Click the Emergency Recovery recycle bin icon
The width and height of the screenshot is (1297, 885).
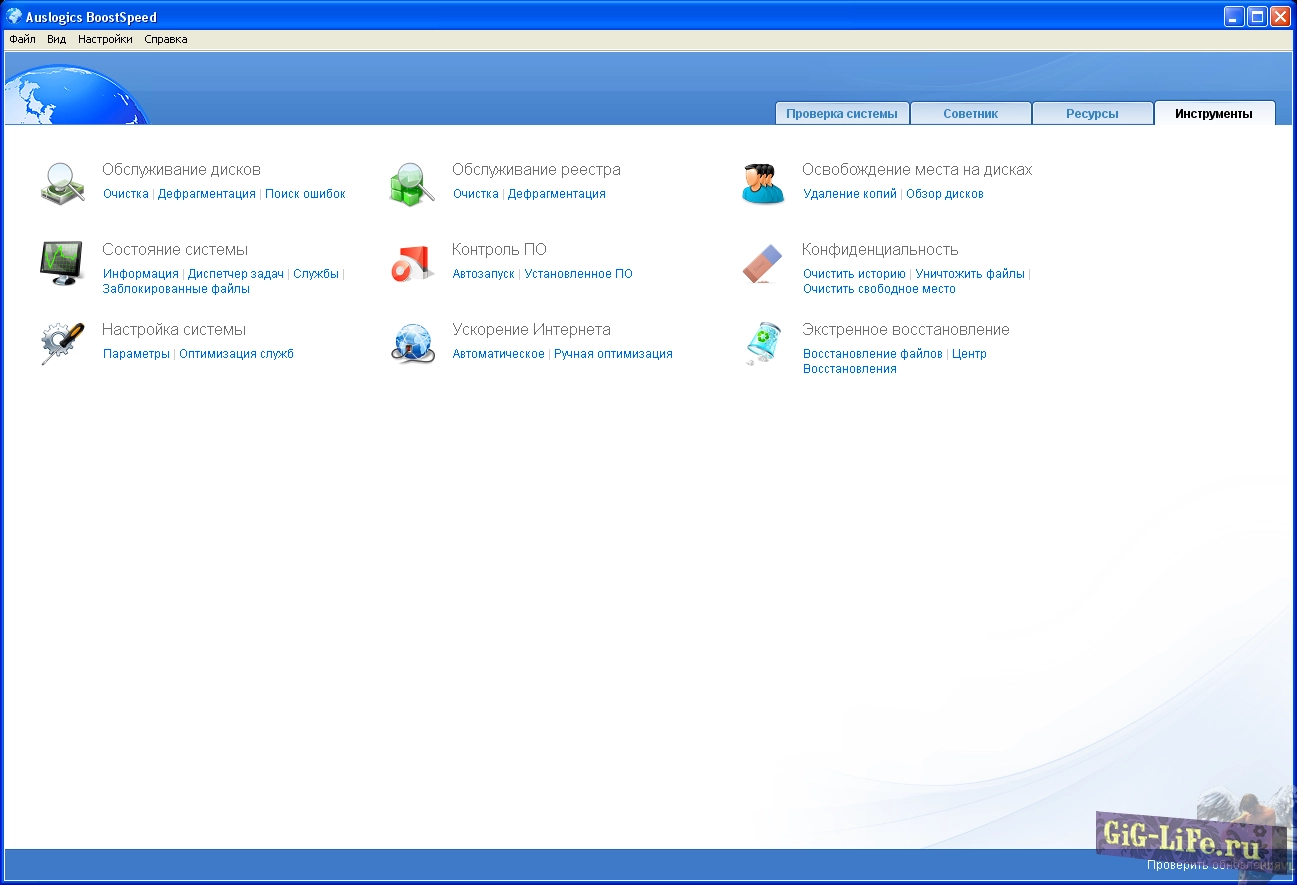click(x=763, y=343)
